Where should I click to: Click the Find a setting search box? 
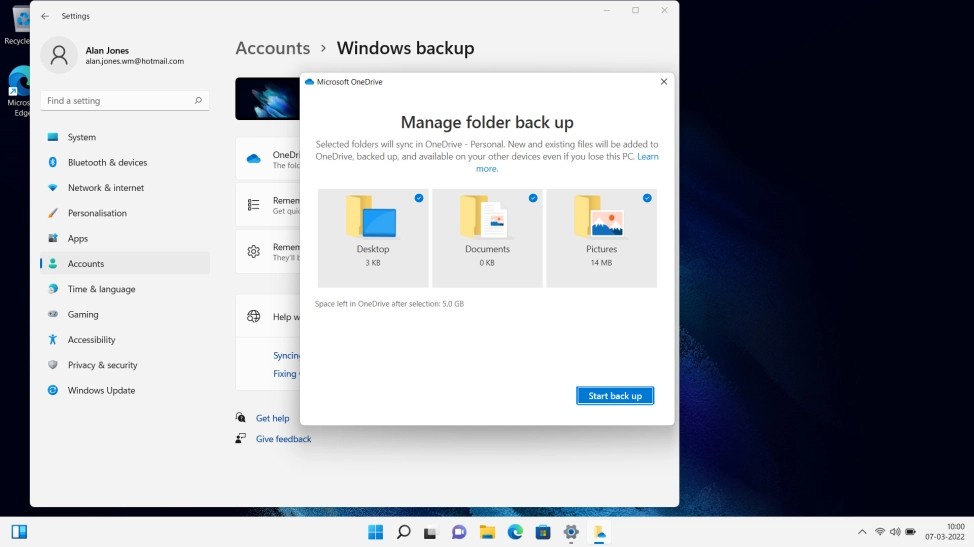tap(125, 101)
